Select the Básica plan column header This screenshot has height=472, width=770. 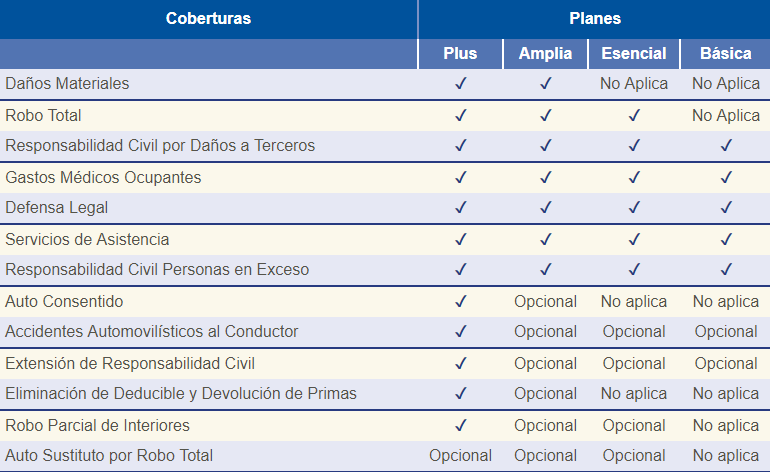pyautogui.click(x=726, y=53)
